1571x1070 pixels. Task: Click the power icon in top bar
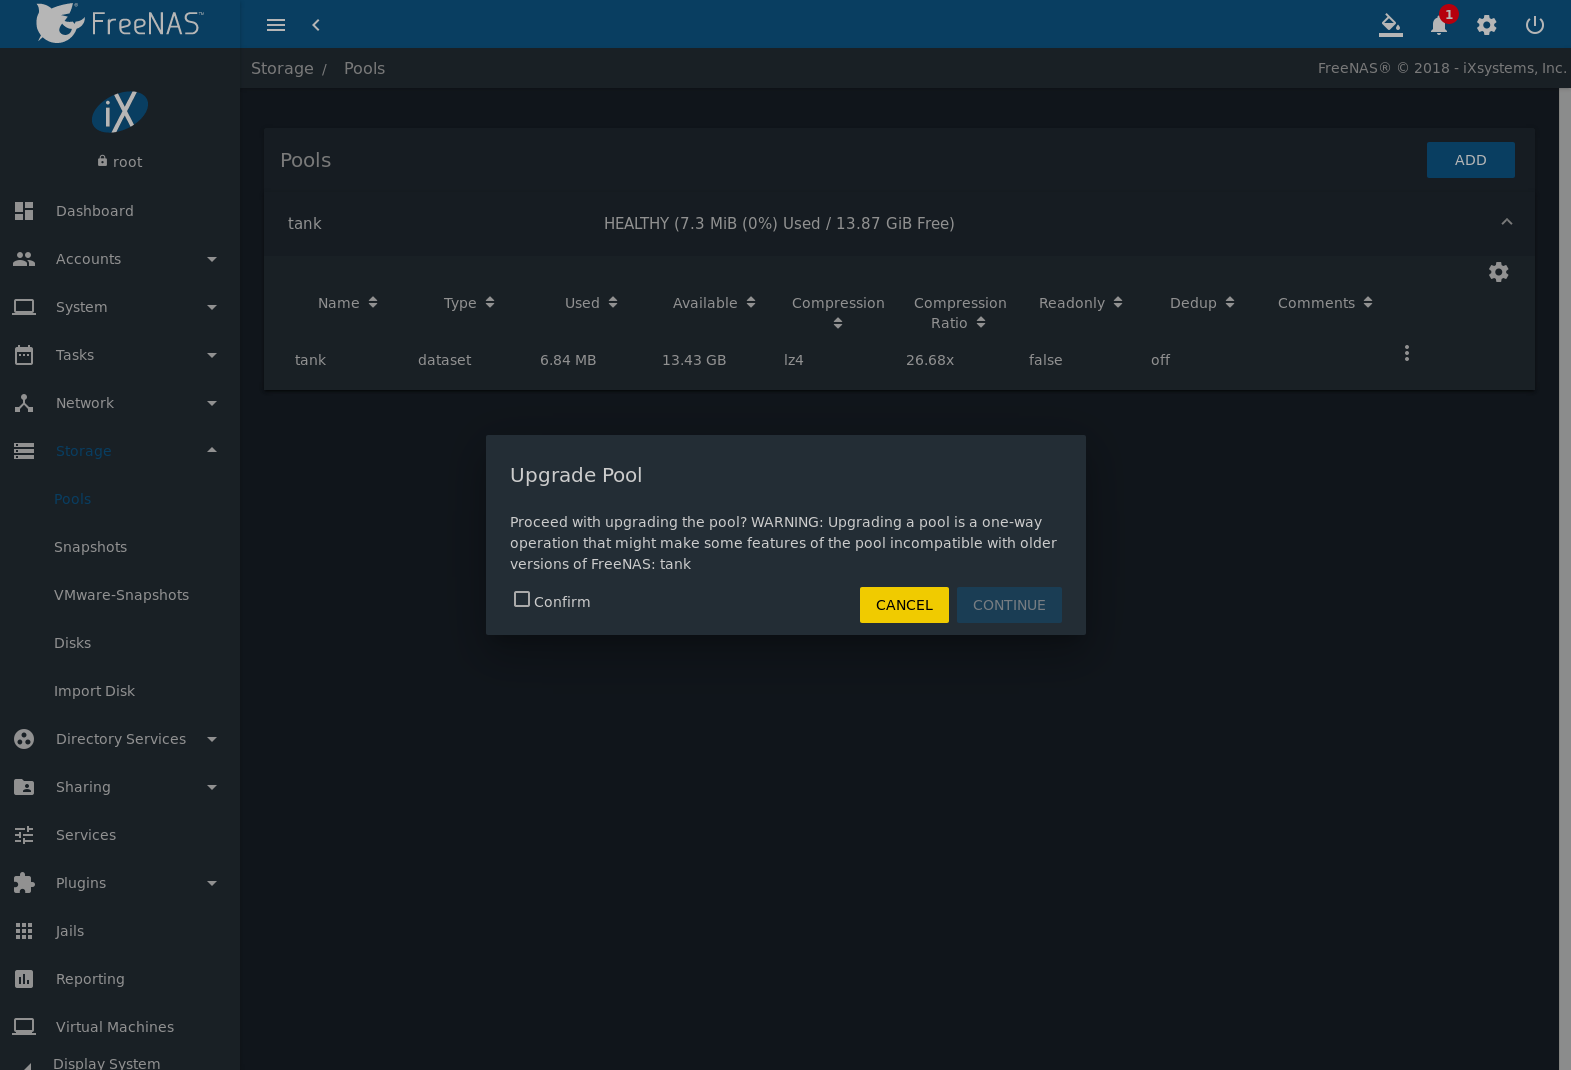(1534, 25)
